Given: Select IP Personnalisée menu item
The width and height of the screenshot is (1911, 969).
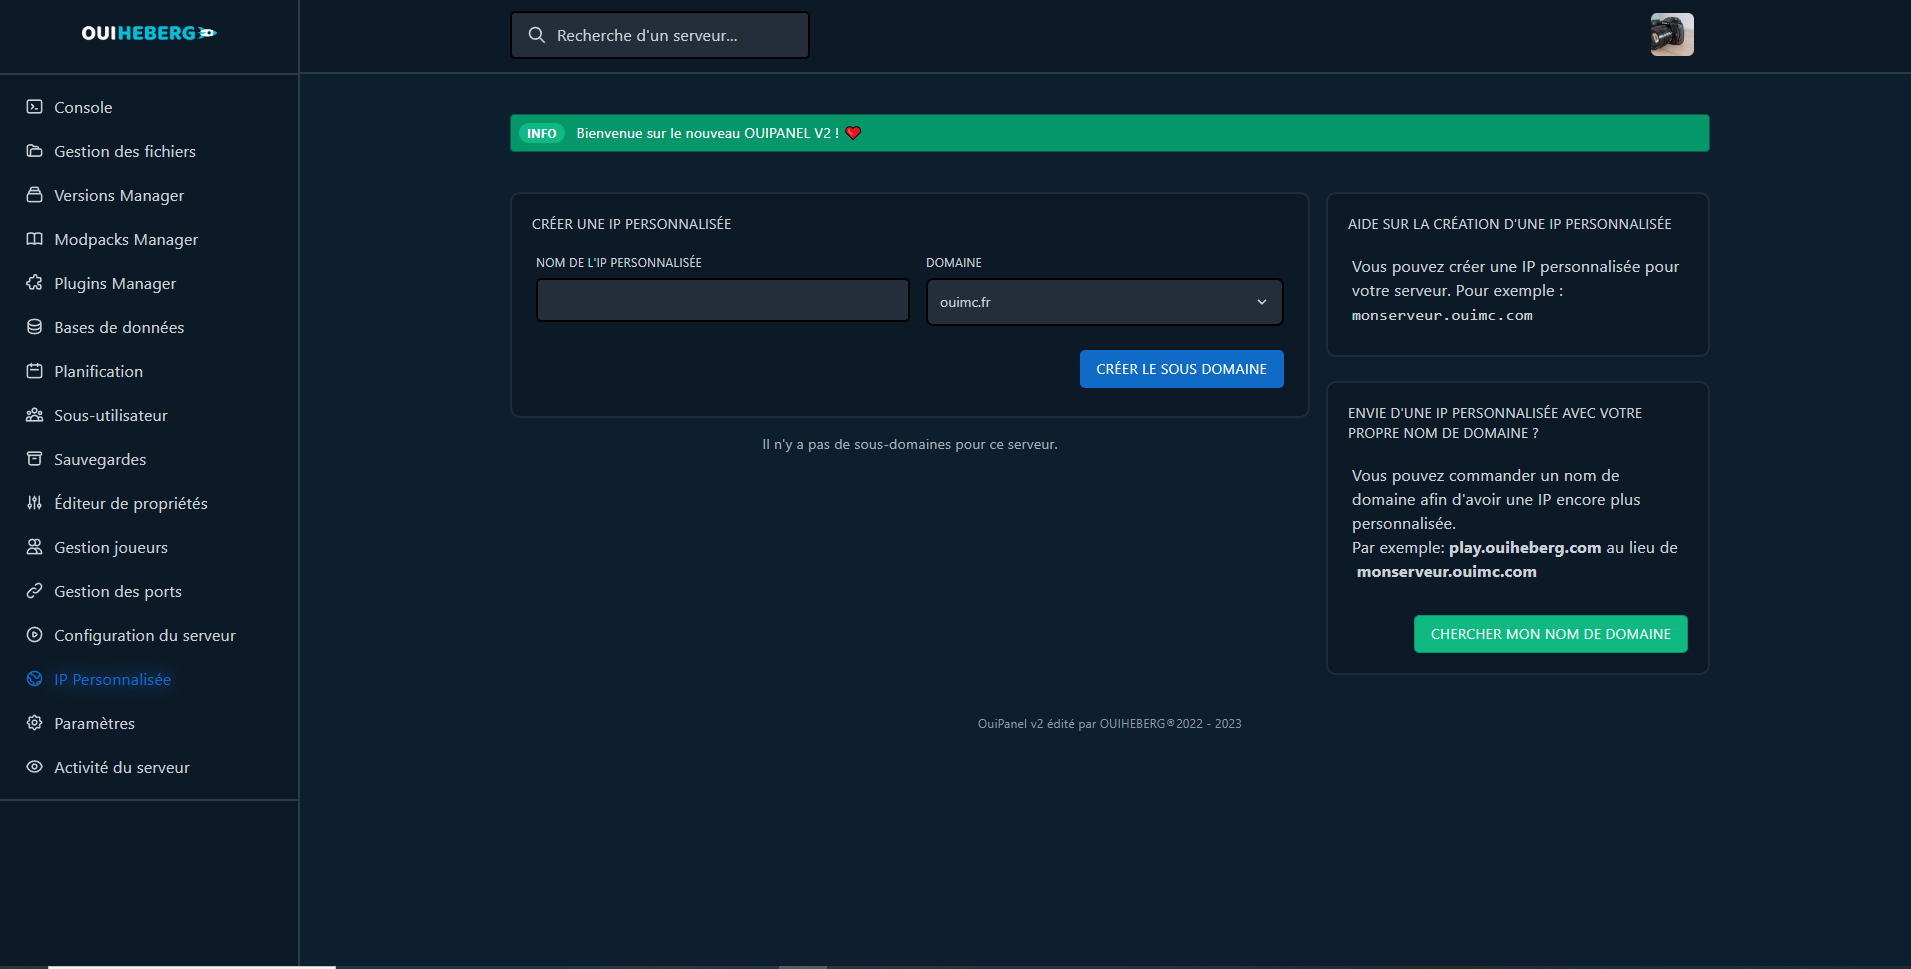Looking at the screenshot, I should pyautogui.click(x=112, y=679).
